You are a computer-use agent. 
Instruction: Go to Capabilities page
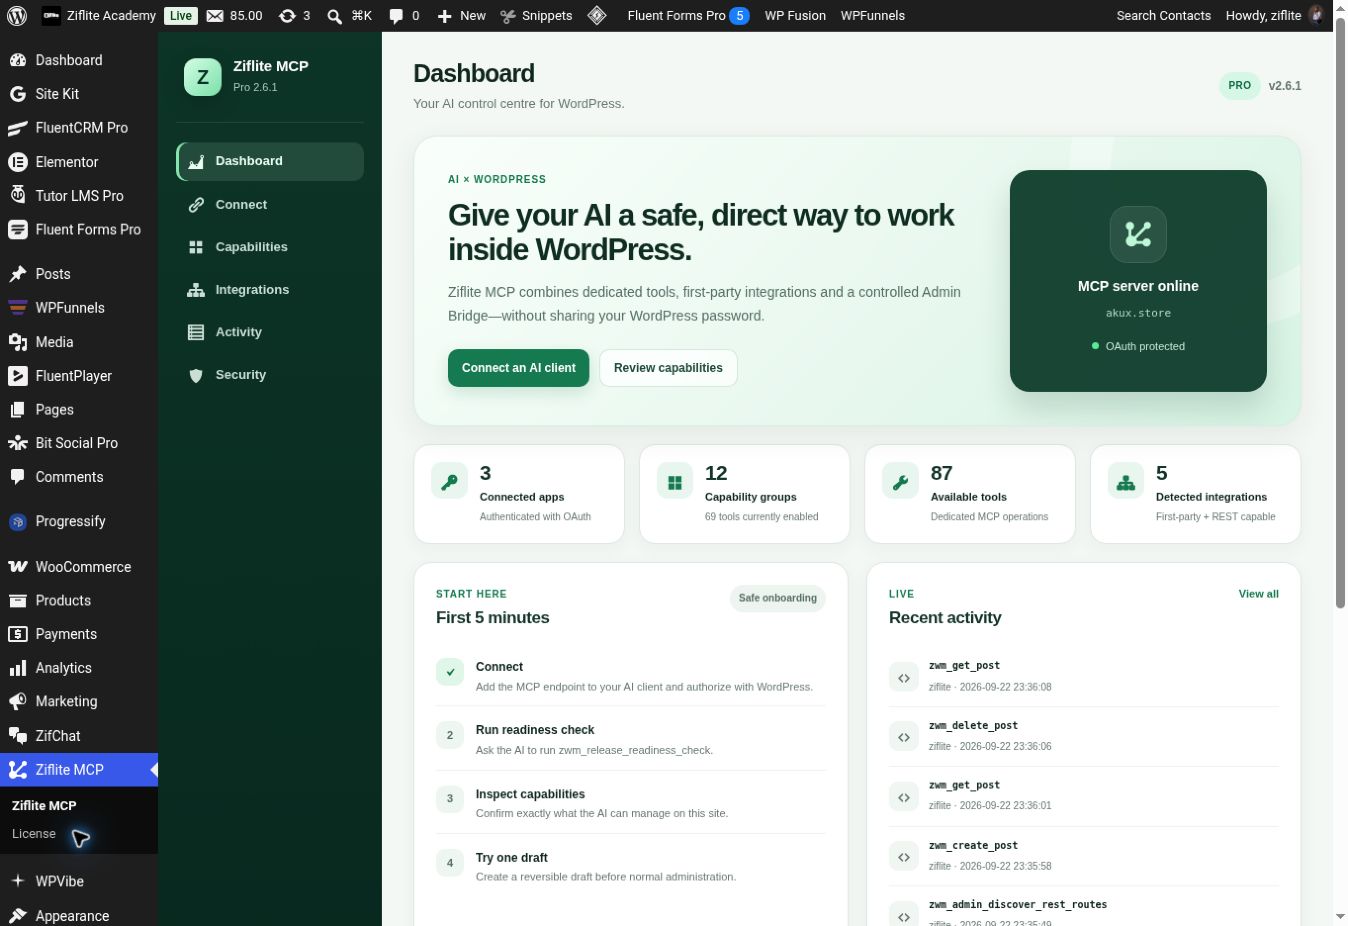(270, 247)
